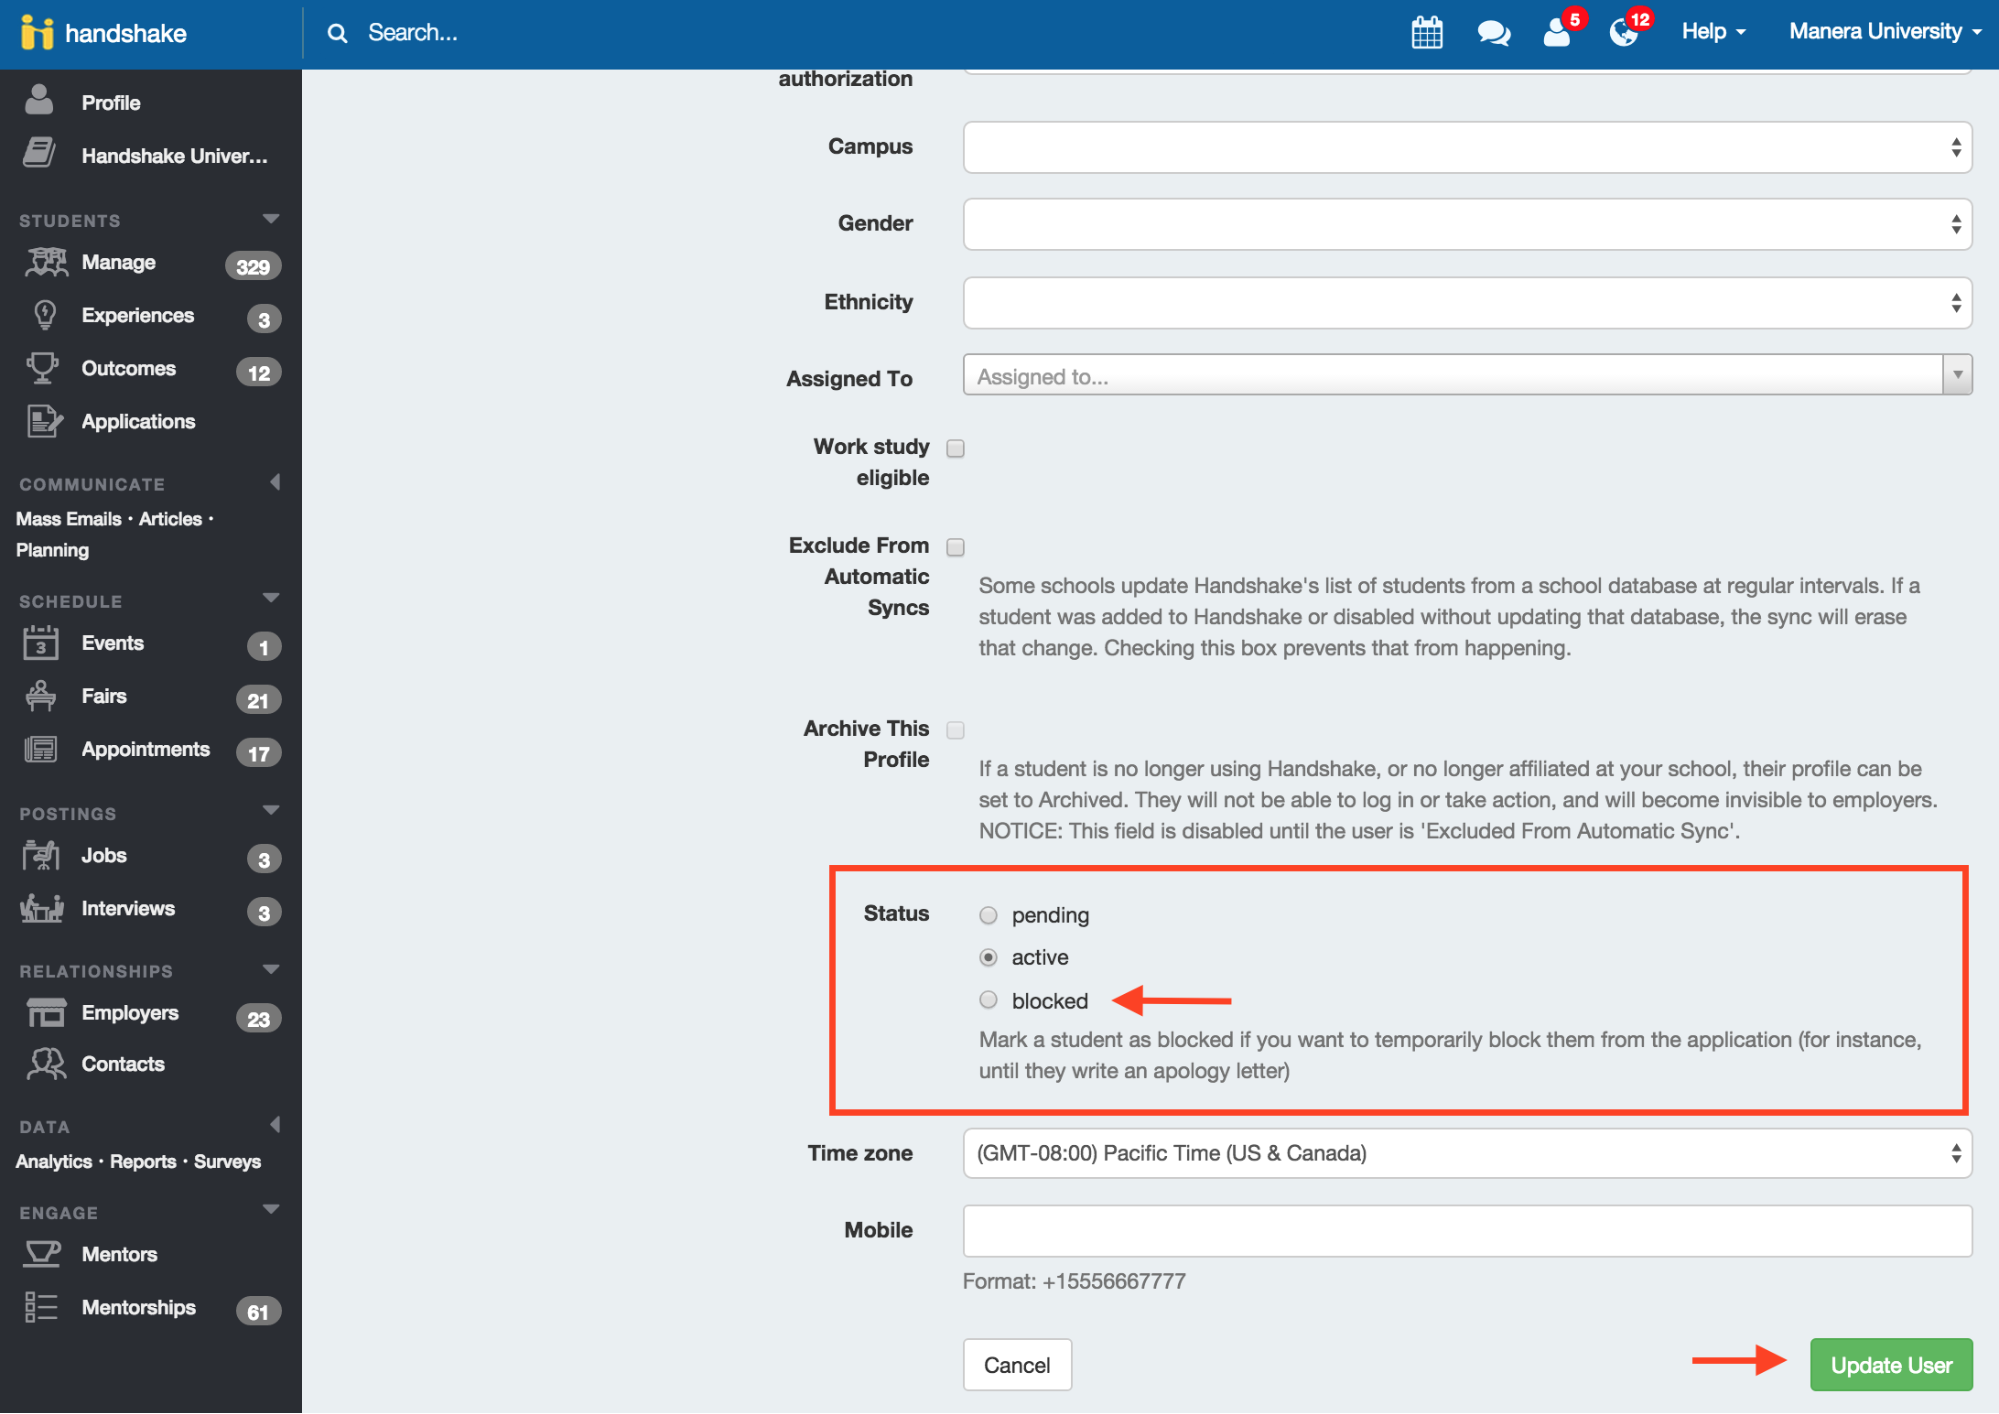Click the Appointments icon
The image size is (1999, 1414).
coord(41,749)
